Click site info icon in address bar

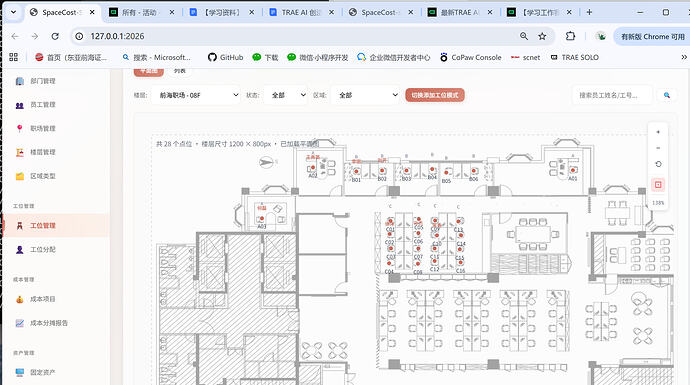coord(79,36)
